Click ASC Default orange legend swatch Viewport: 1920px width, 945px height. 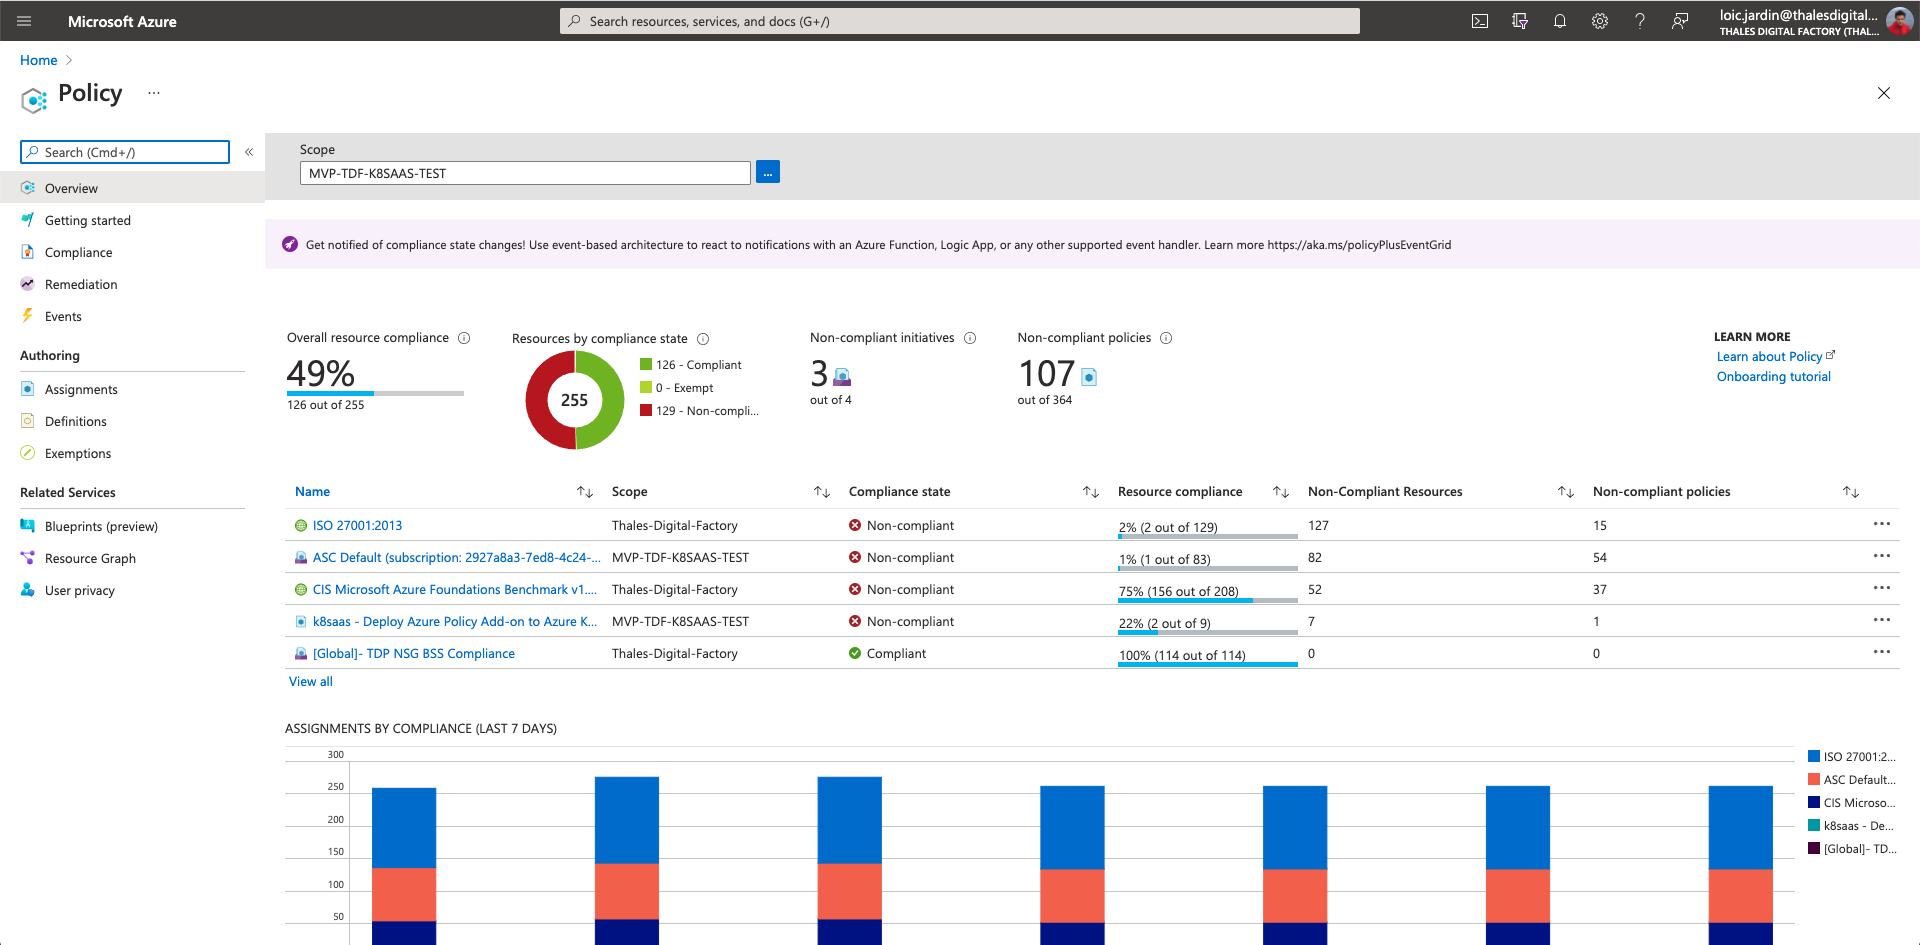(1814, 780)
